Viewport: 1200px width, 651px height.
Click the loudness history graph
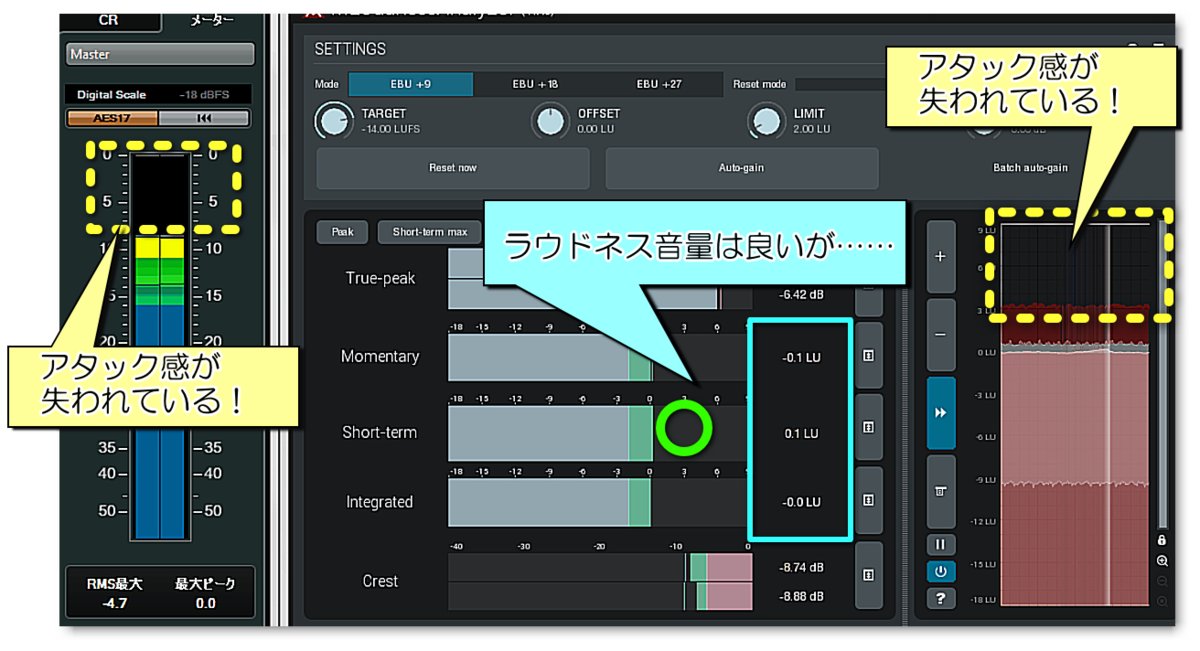tap(1075, 414)
